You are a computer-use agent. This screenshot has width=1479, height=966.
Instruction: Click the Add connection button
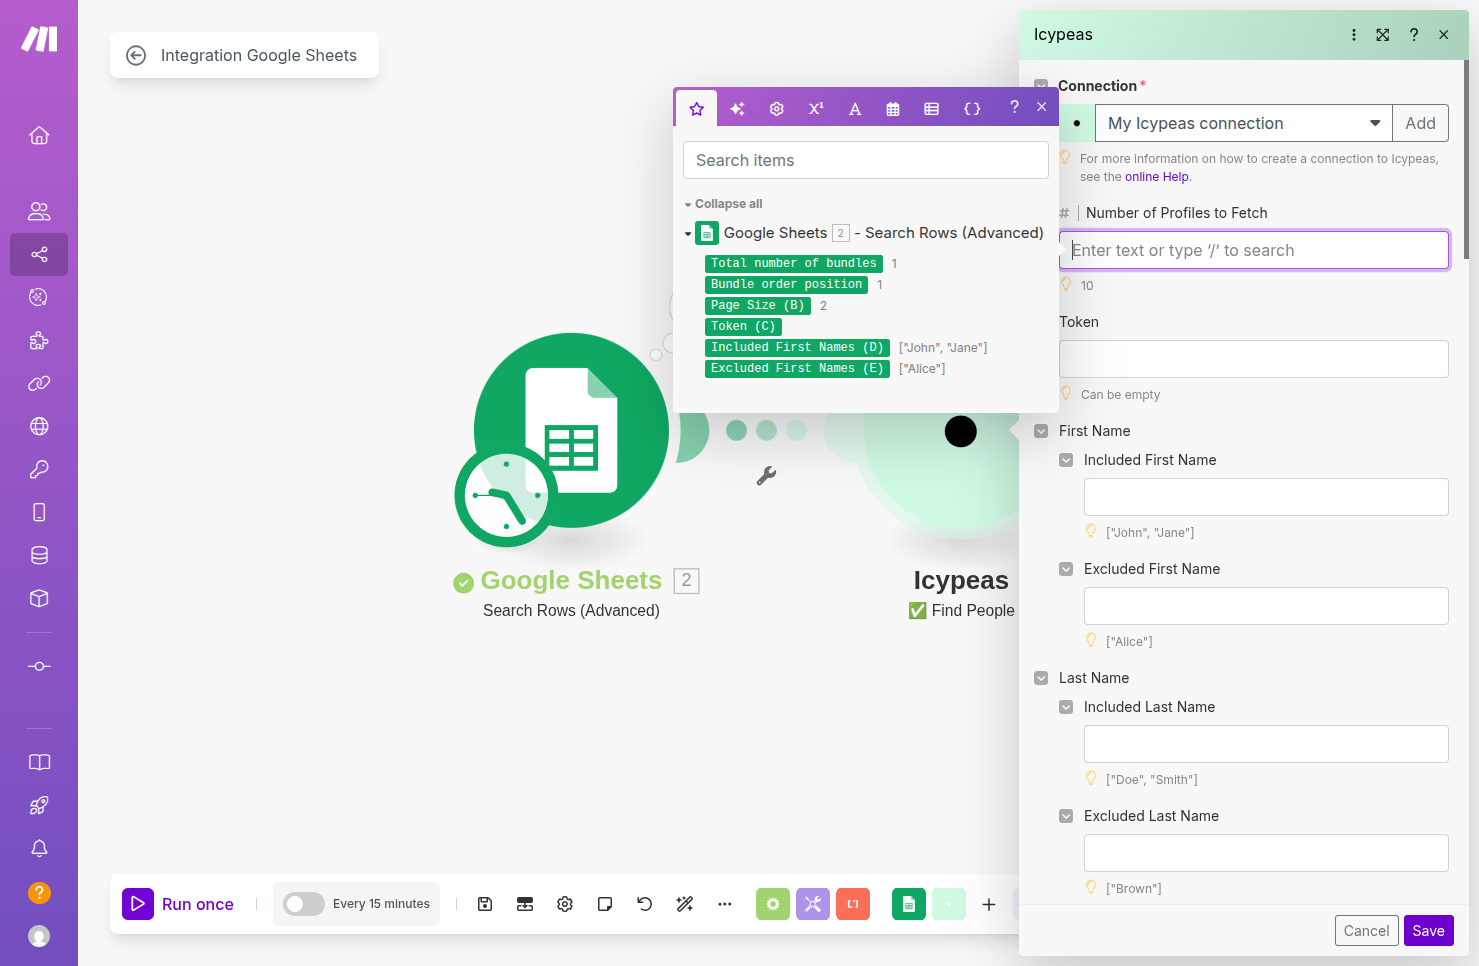tap(1420, 123)
